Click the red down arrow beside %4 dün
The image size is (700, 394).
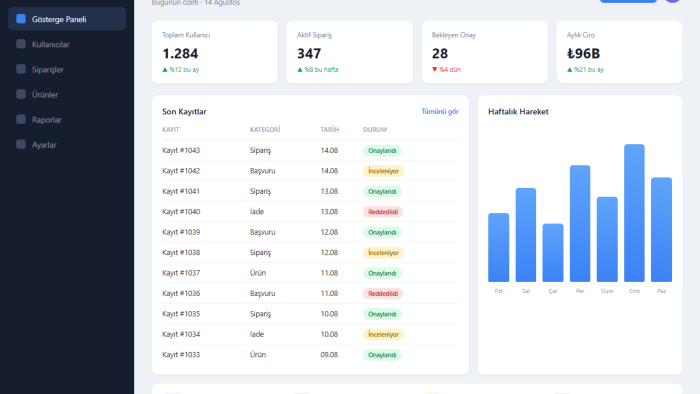point(434,70)
